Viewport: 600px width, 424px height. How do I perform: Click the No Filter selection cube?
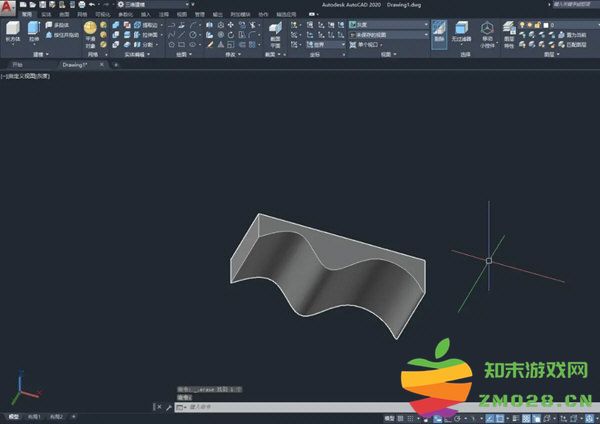461,32
